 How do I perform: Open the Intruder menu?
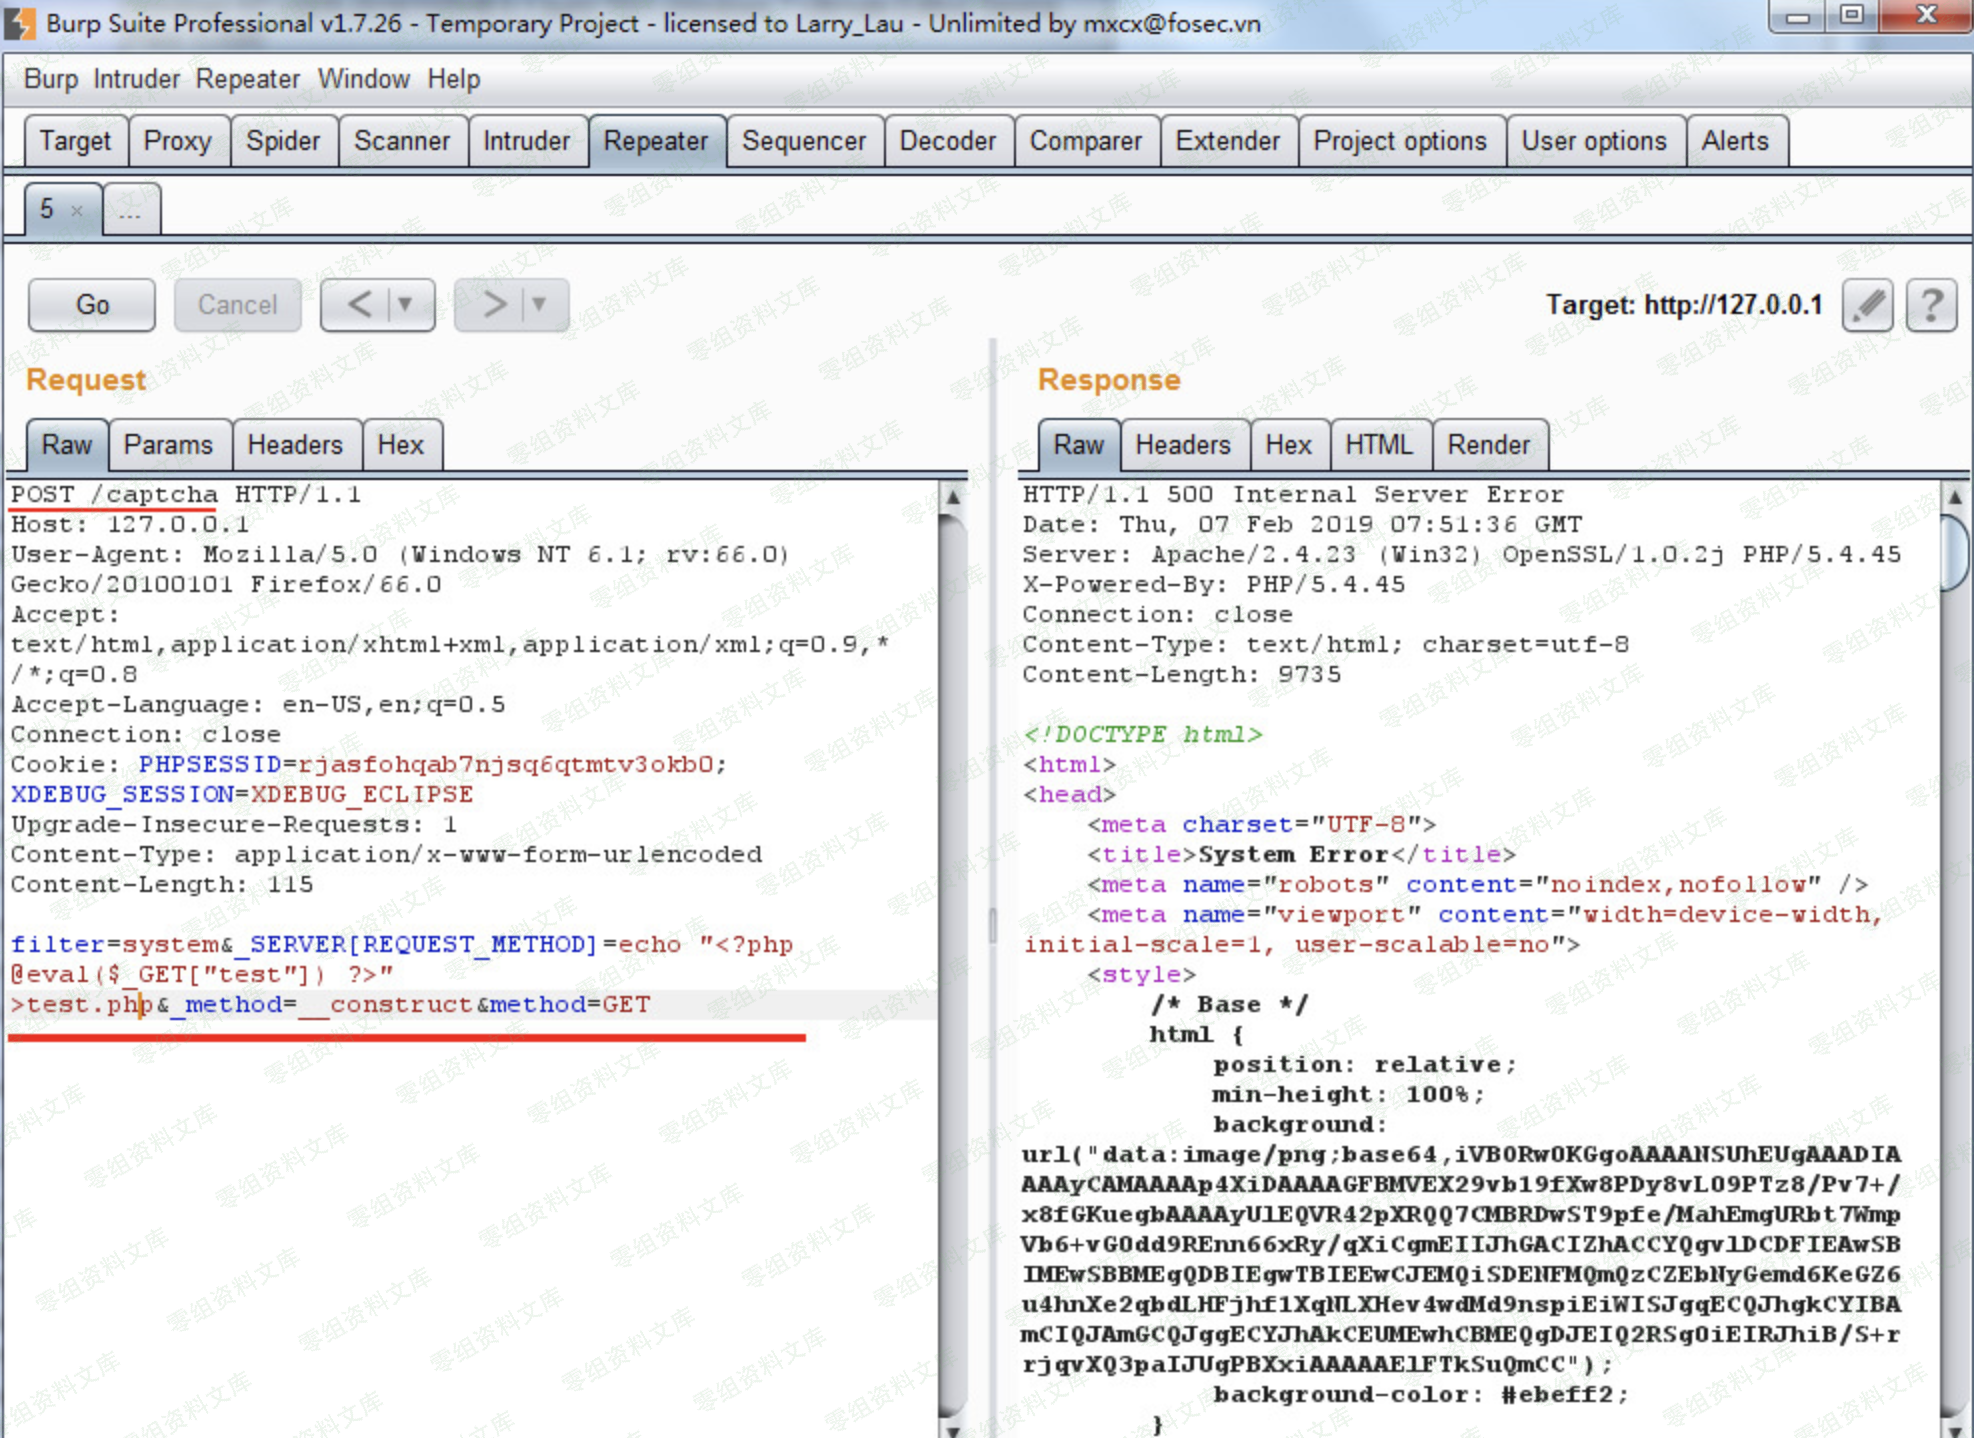click(x=136, y=79)
